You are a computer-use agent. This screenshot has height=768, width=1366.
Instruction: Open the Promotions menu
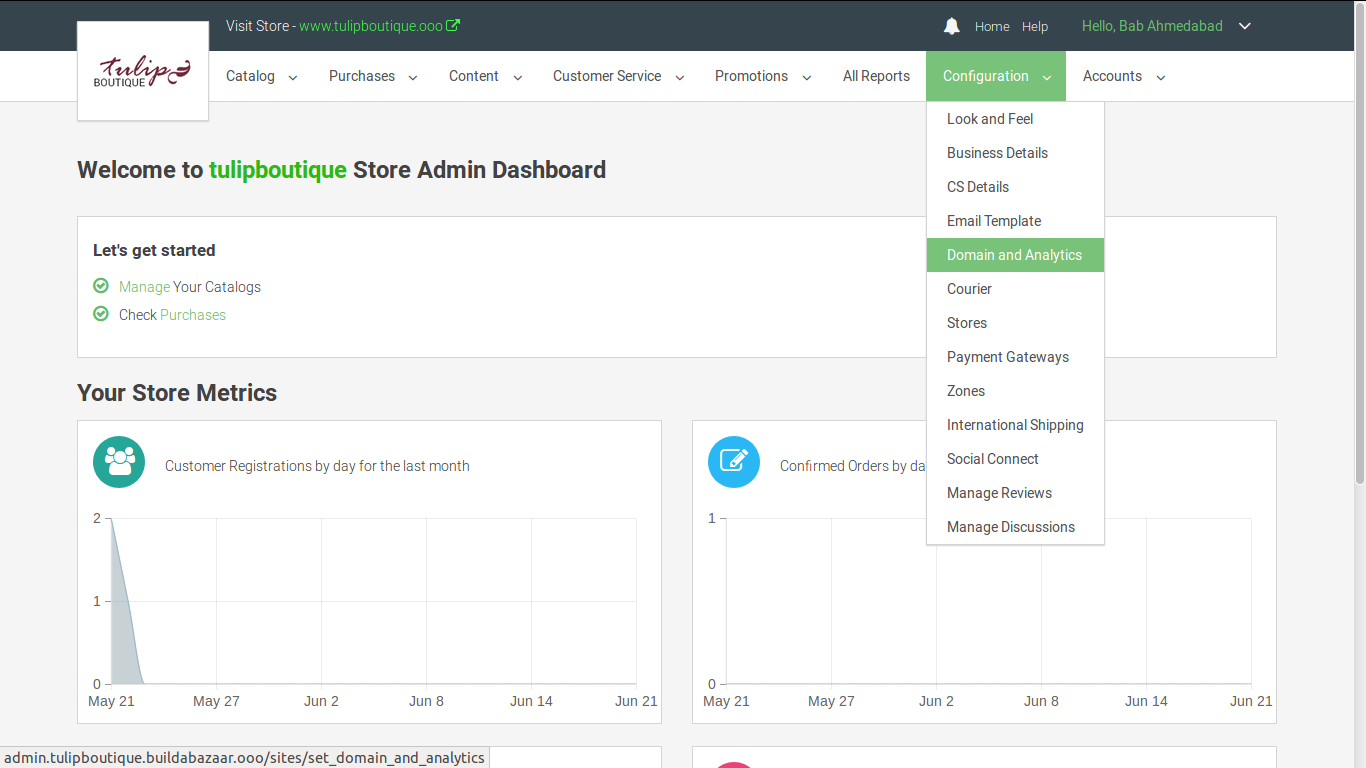[x=751, y=76]
